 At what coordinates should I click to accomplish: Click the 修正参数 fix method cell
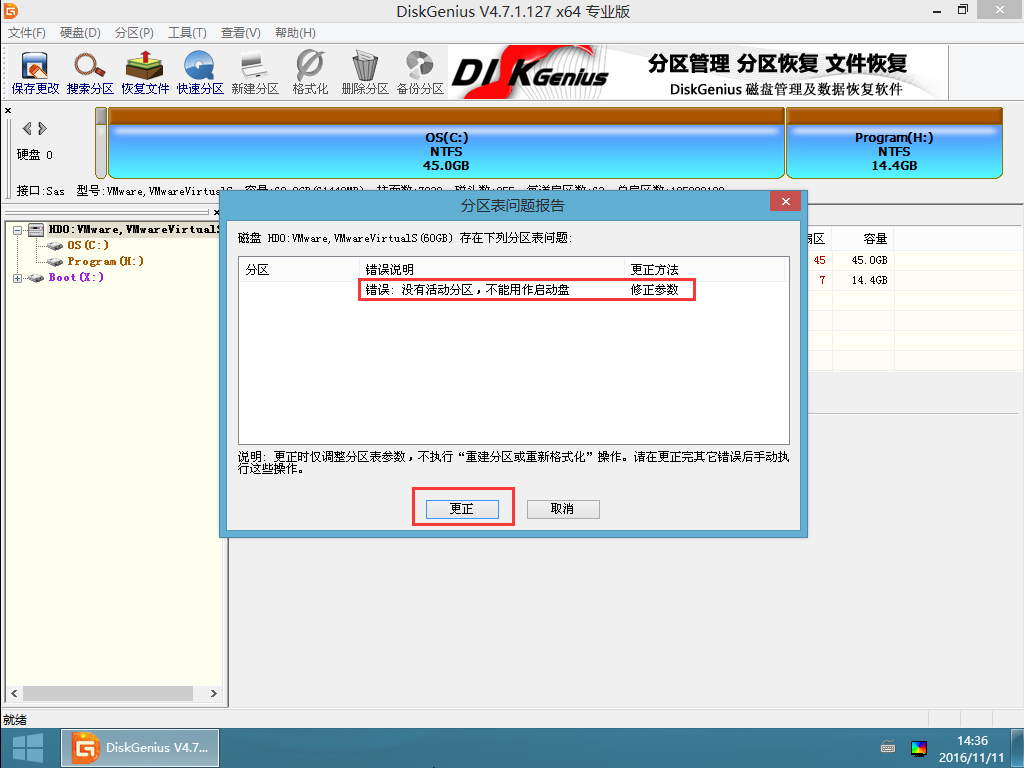click(x=654, y=289)
